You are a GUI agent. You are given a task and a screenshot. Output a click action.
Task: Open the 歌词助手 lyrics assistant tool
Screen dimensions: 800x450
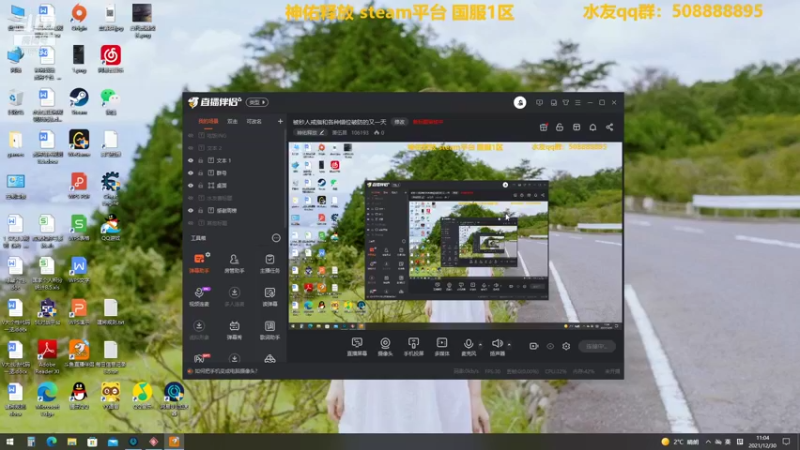[269, 330]
